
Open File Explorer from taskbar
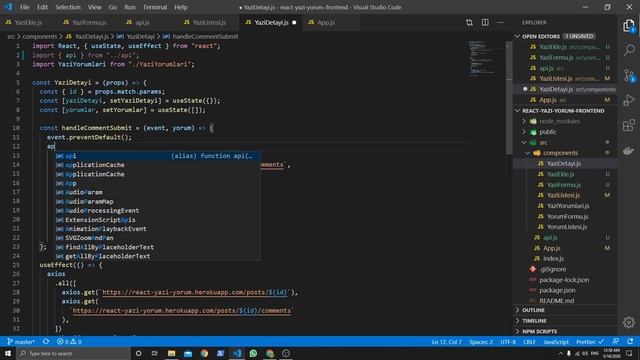coord(171,353)
